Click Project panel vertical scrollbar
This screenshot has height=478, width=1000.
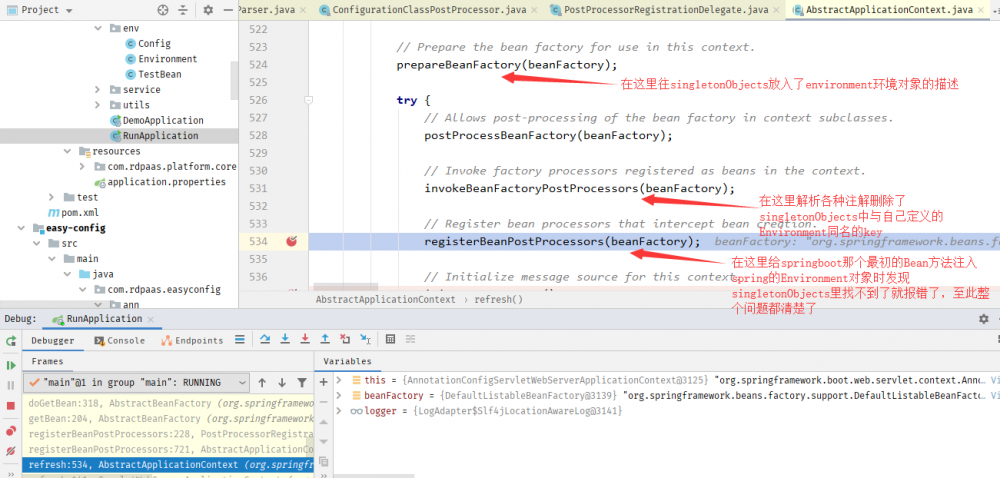(234, 80)
